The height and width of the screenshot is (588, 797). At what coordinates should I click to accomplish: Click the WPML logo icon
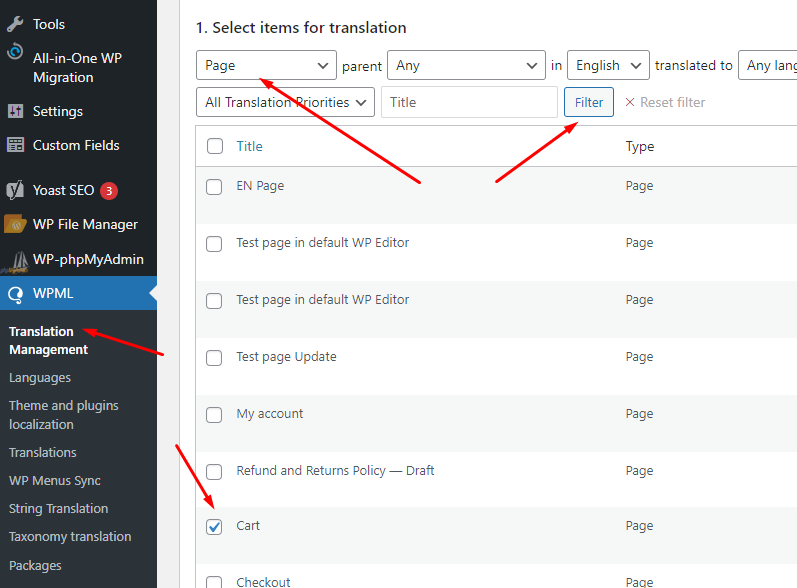pos(15,294)
